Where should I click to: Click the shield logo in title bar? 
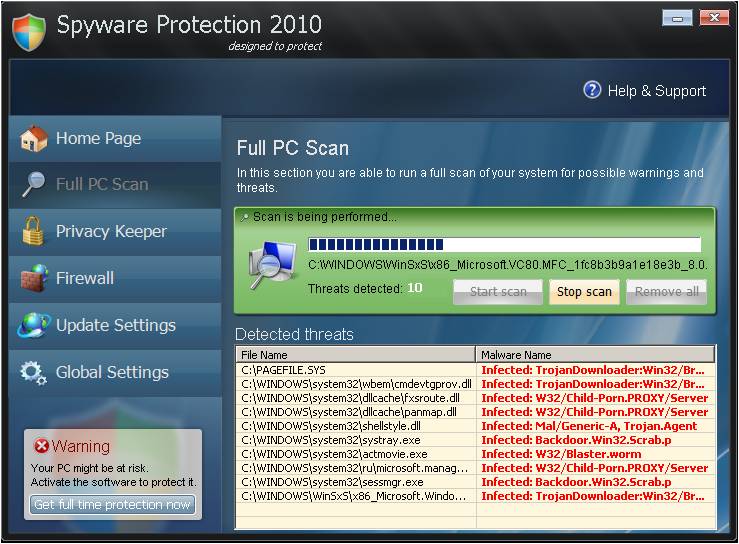click(29, 32)
